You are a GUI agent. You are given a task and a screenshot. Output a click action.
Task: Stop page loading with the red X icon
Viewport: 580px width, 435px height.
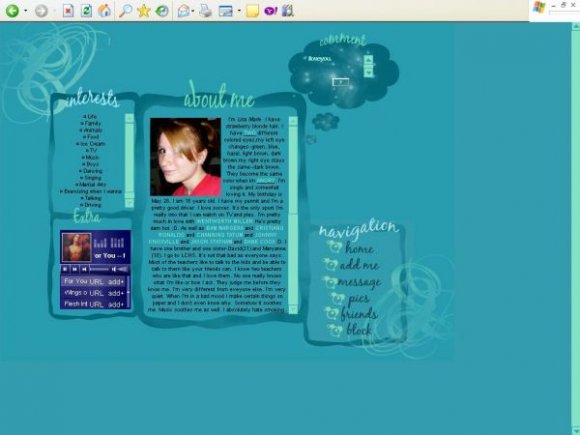tap(68, 10)
